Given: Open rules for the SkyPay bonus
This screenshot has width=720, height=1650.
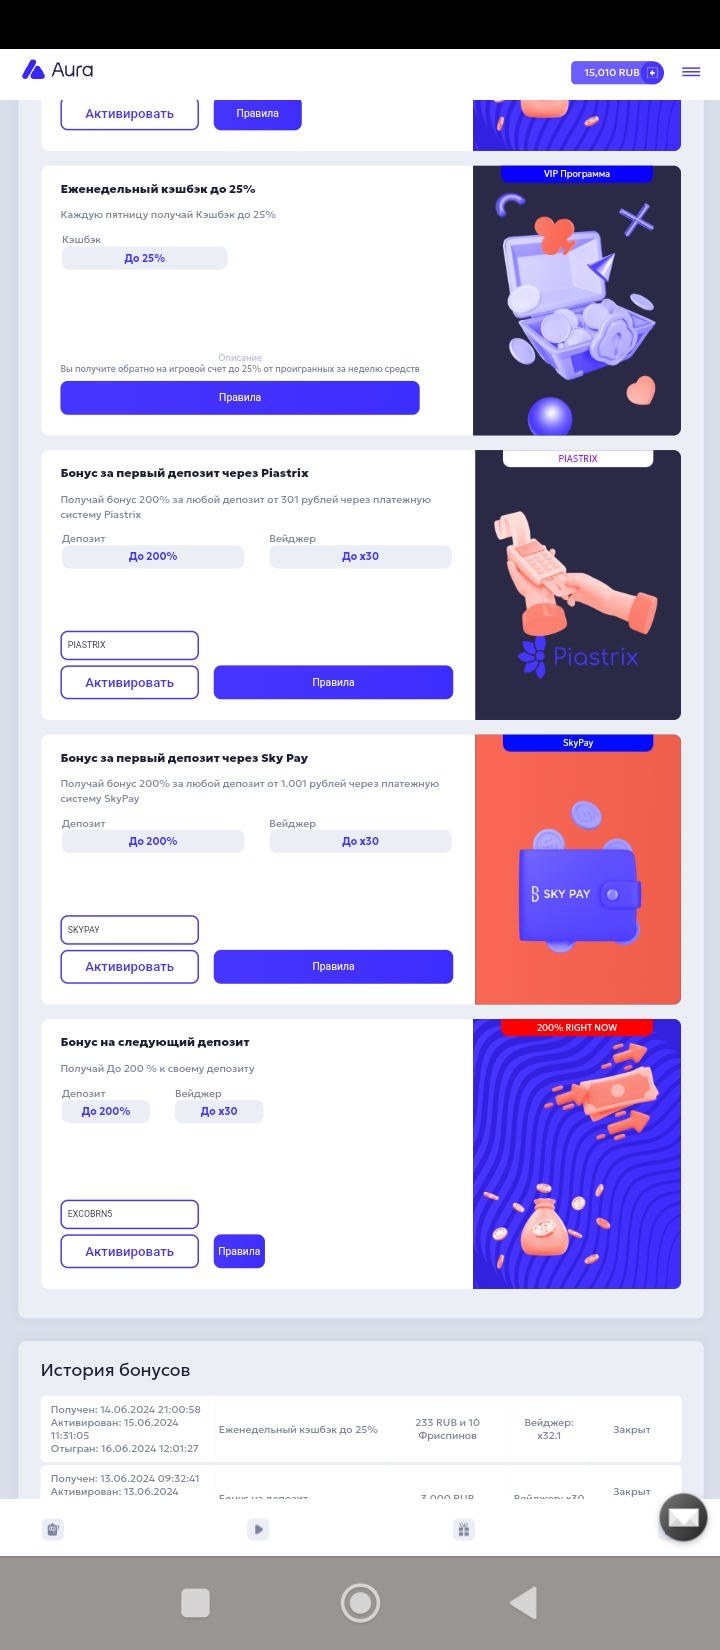Looking at the screenshot, I should click(333, 967).
